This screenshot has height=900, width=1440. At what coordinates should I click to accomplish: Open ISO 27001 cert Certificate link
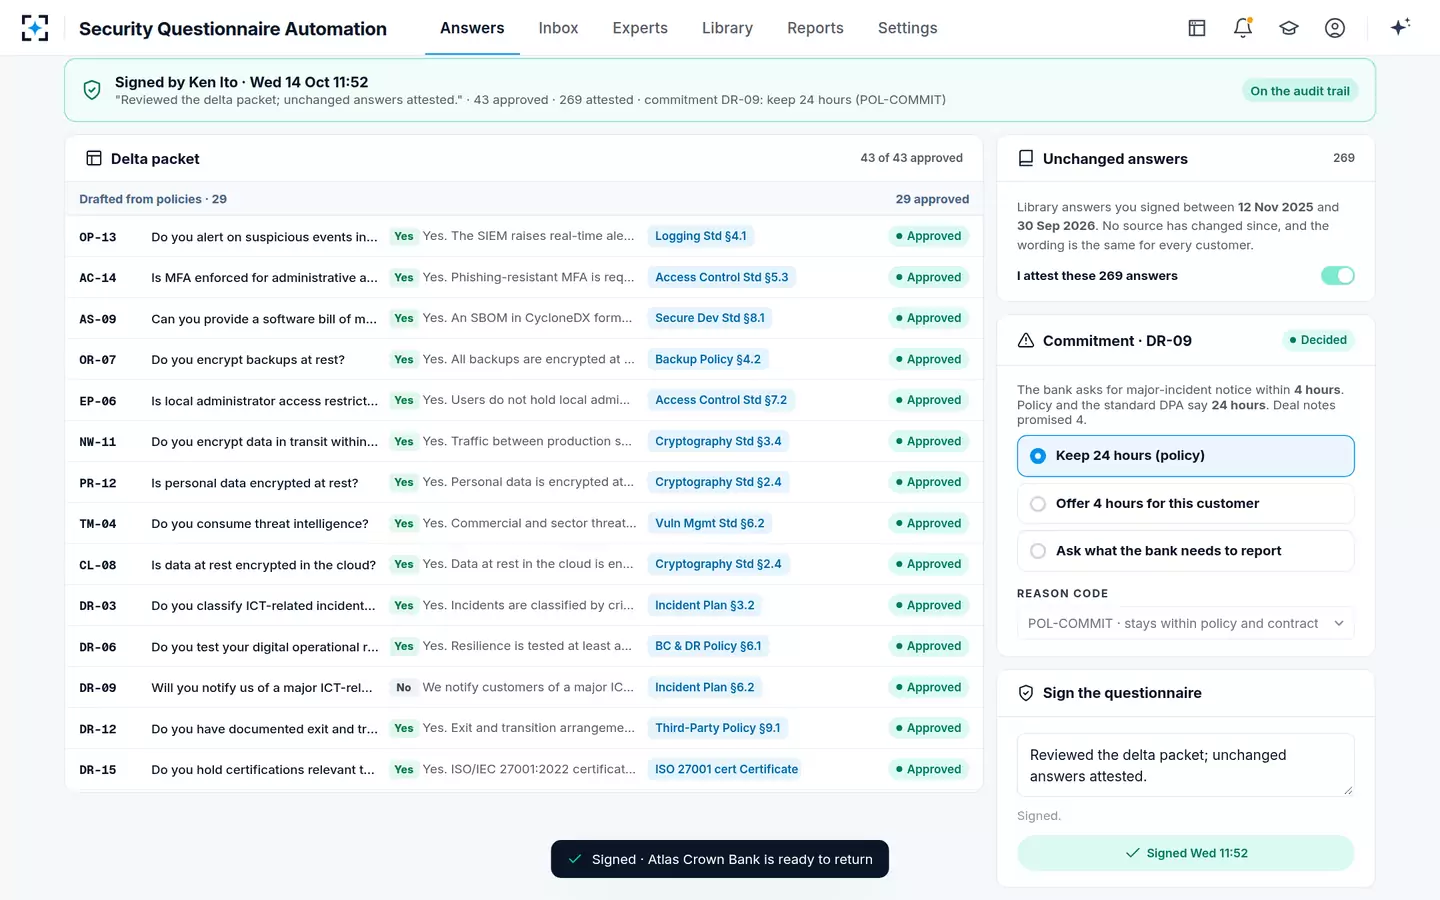tap(726, 769)
